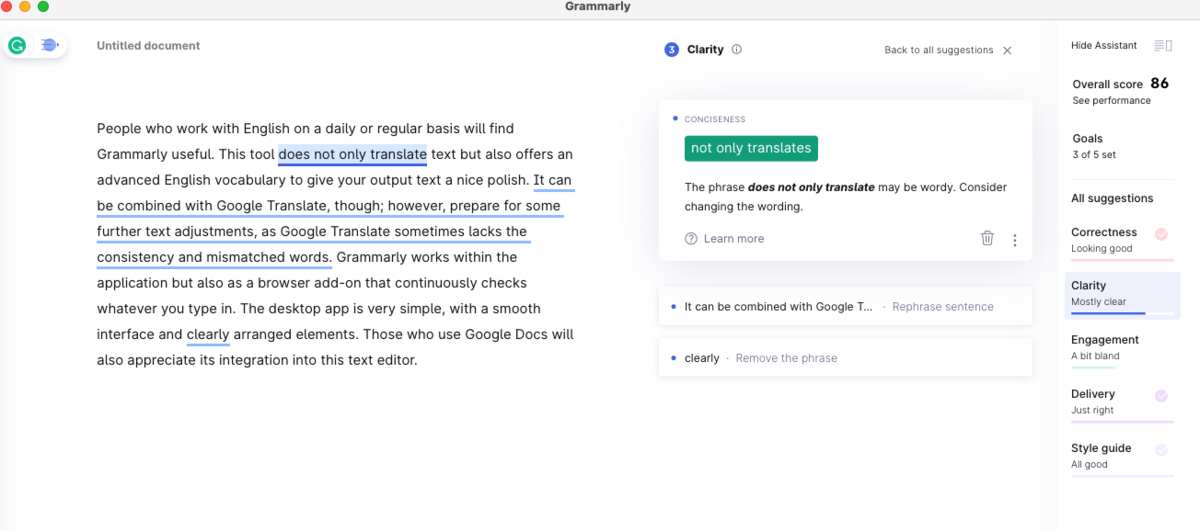1200x531 pixels.
Task: Click the Style guide check mark icon
Action: click(1161, 450)
